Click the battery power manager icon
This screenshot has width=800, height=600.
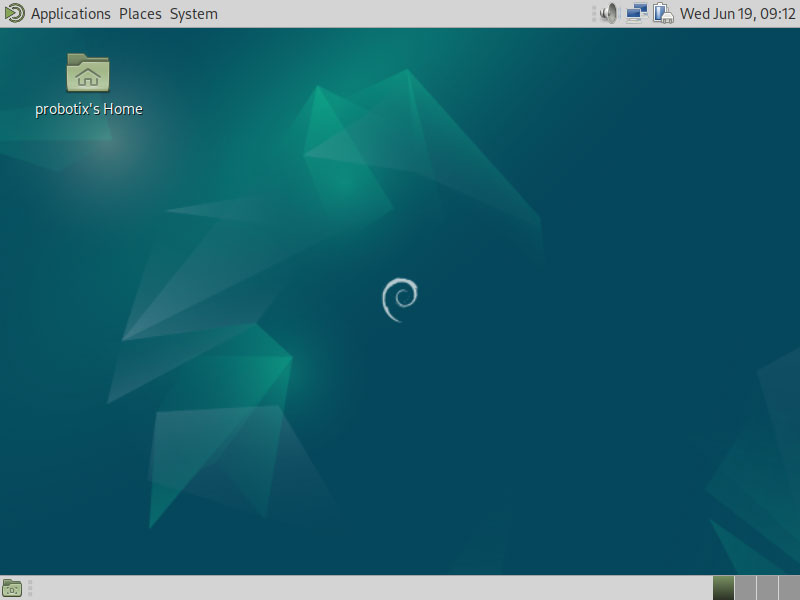[x=663, y=14]
